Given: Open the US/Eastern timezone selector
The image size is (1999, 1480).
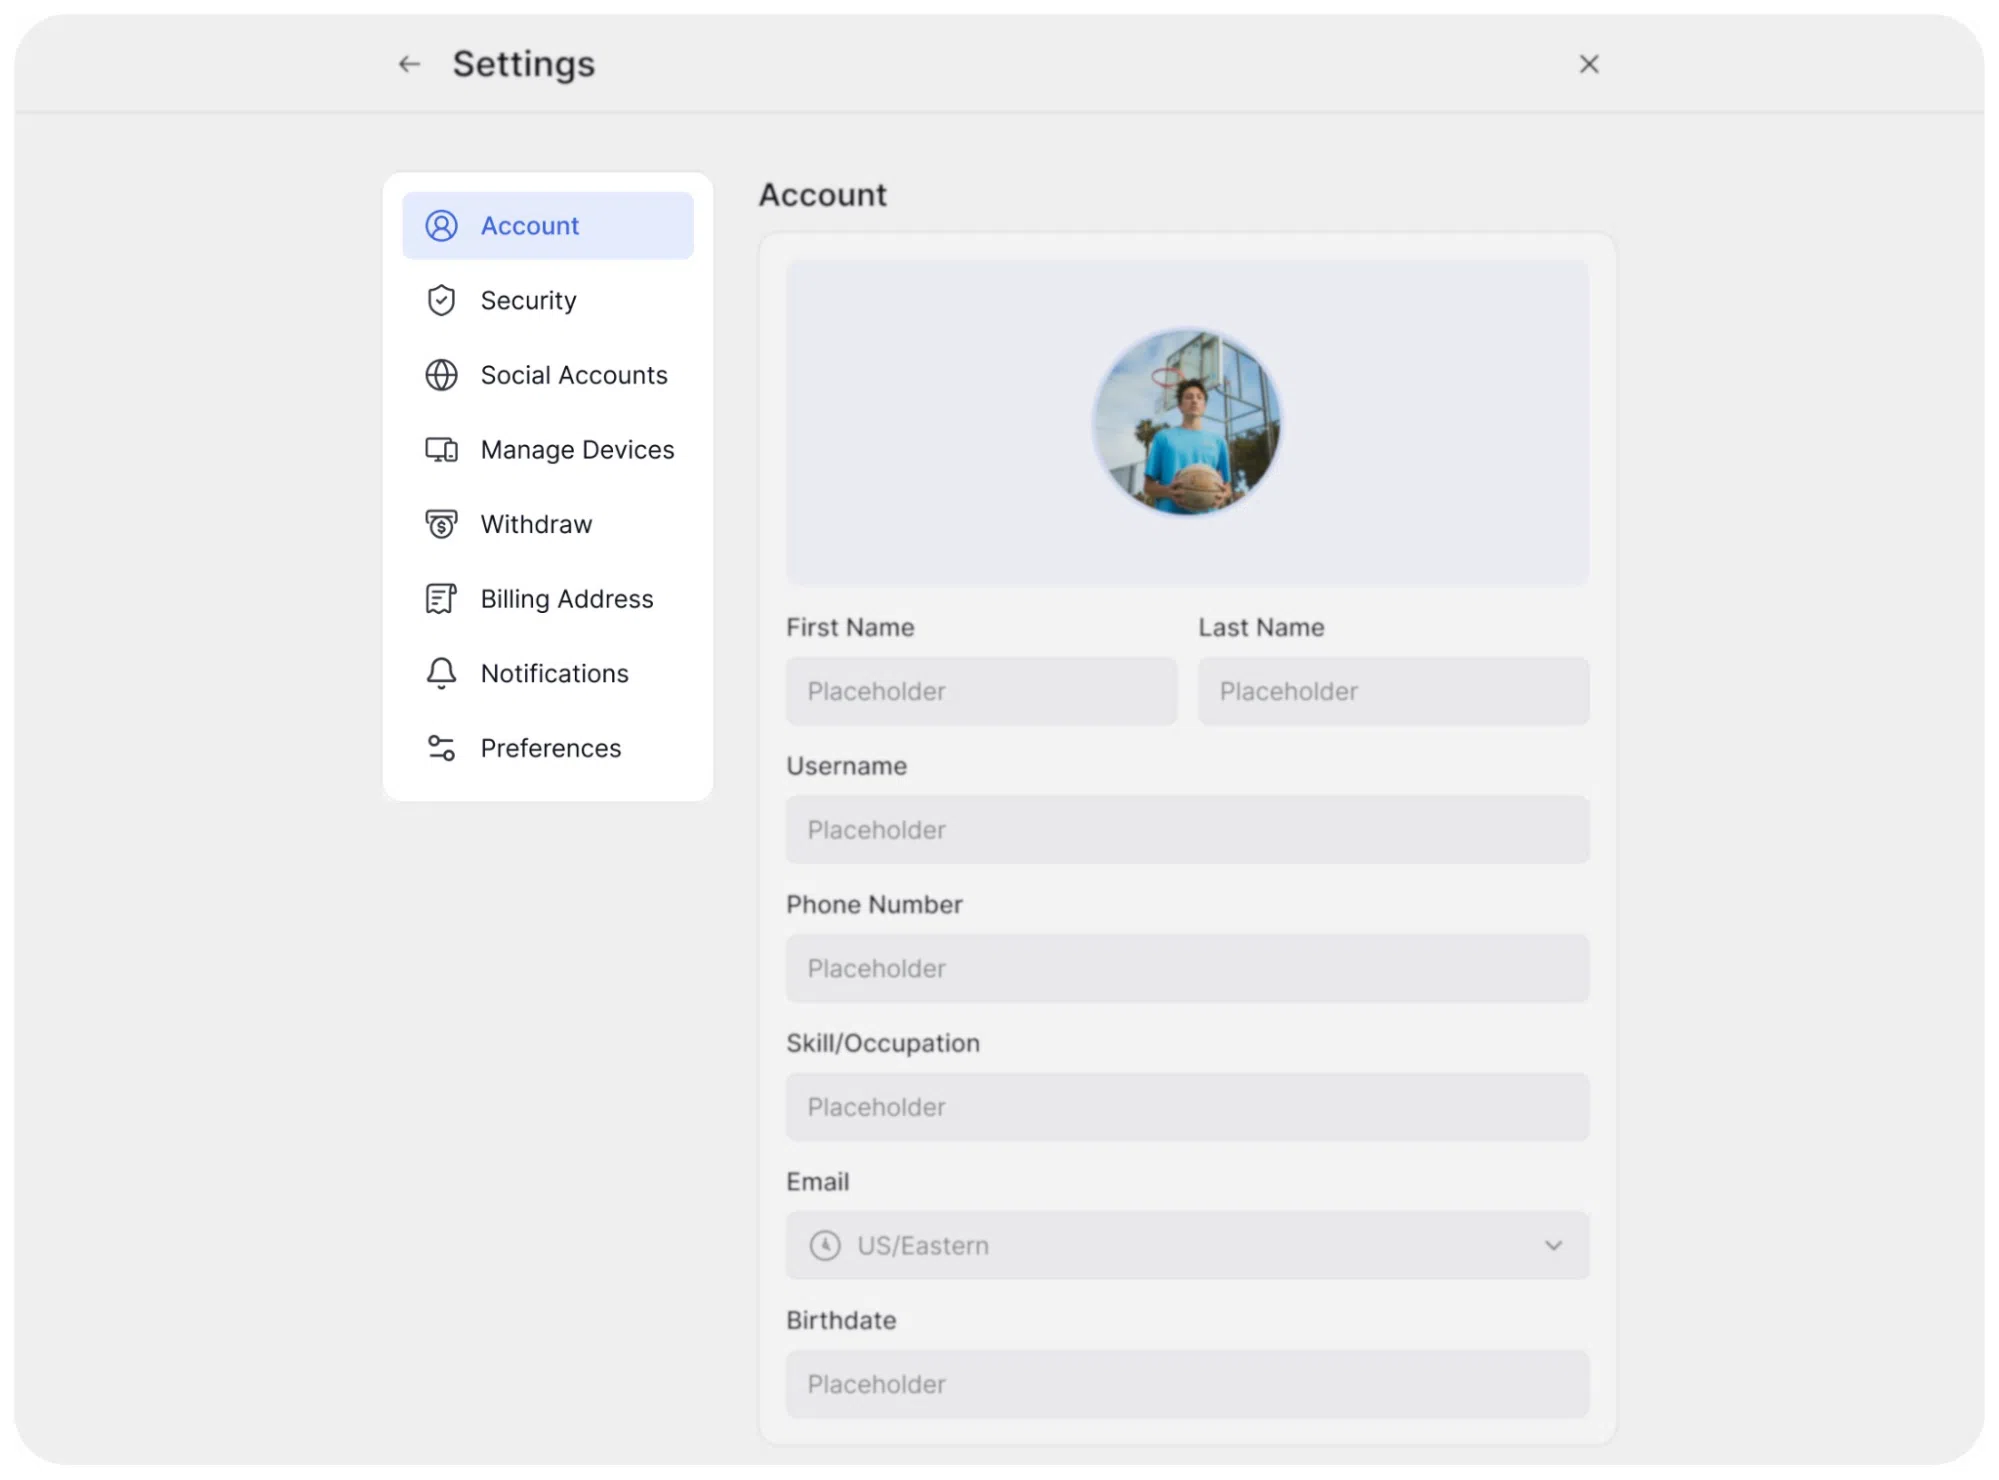Looking at the screenshot, I should [x=1187, y=1246].
